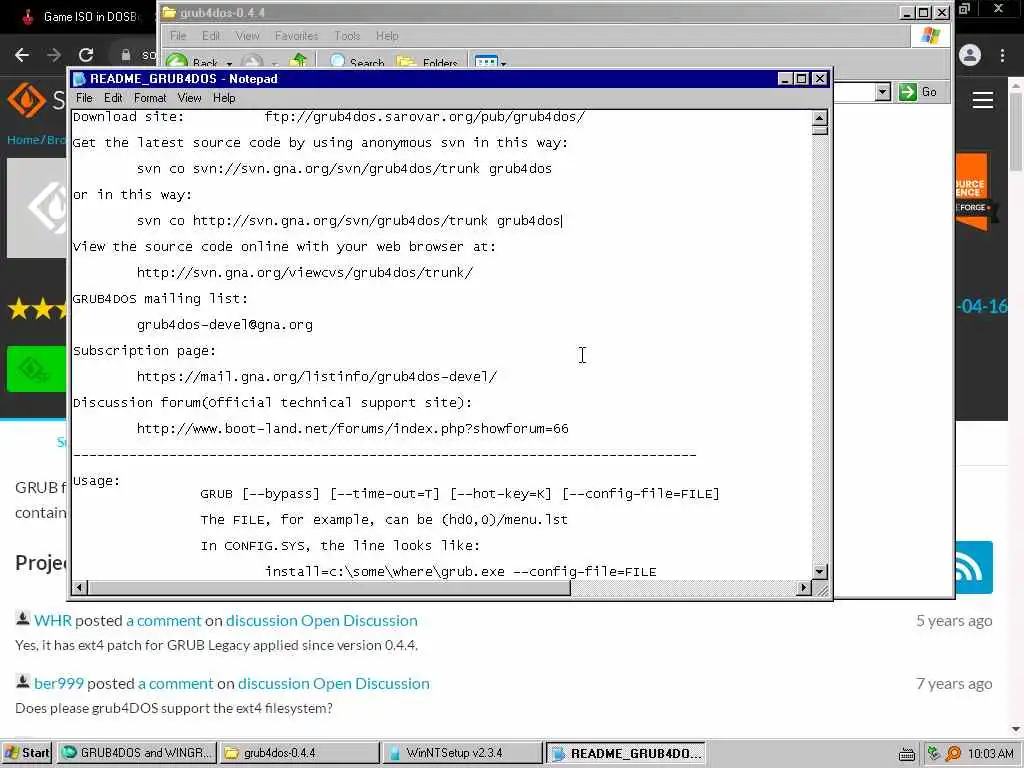Open the Edit menu in Notepad
Screen dimensions: 1024x768
pyautogui.click(x=113, y=98)
